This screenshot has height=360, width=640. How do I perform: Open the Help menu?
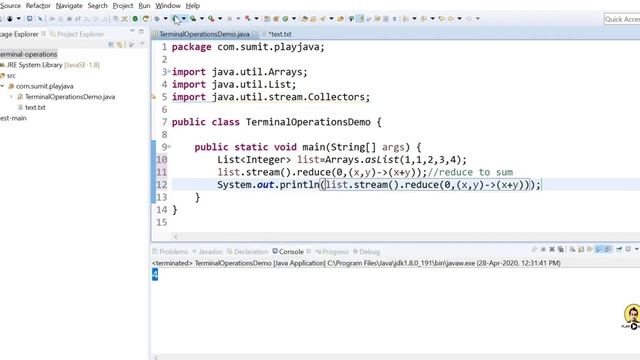[x=193, y=6]
